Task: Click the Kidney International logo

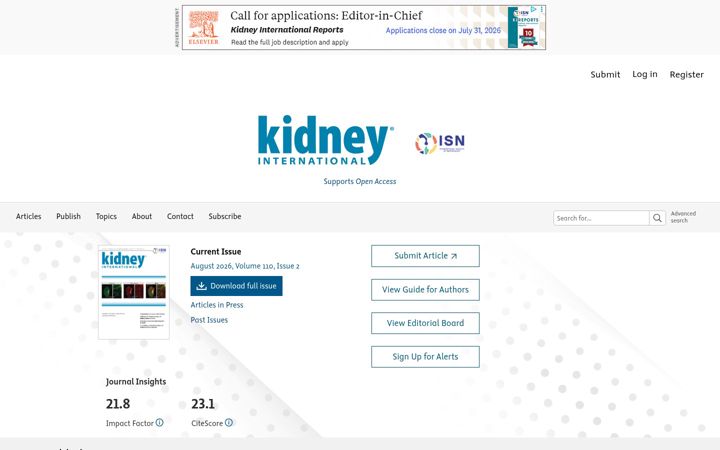Action: pyautogui.click(x=326, y=140)
